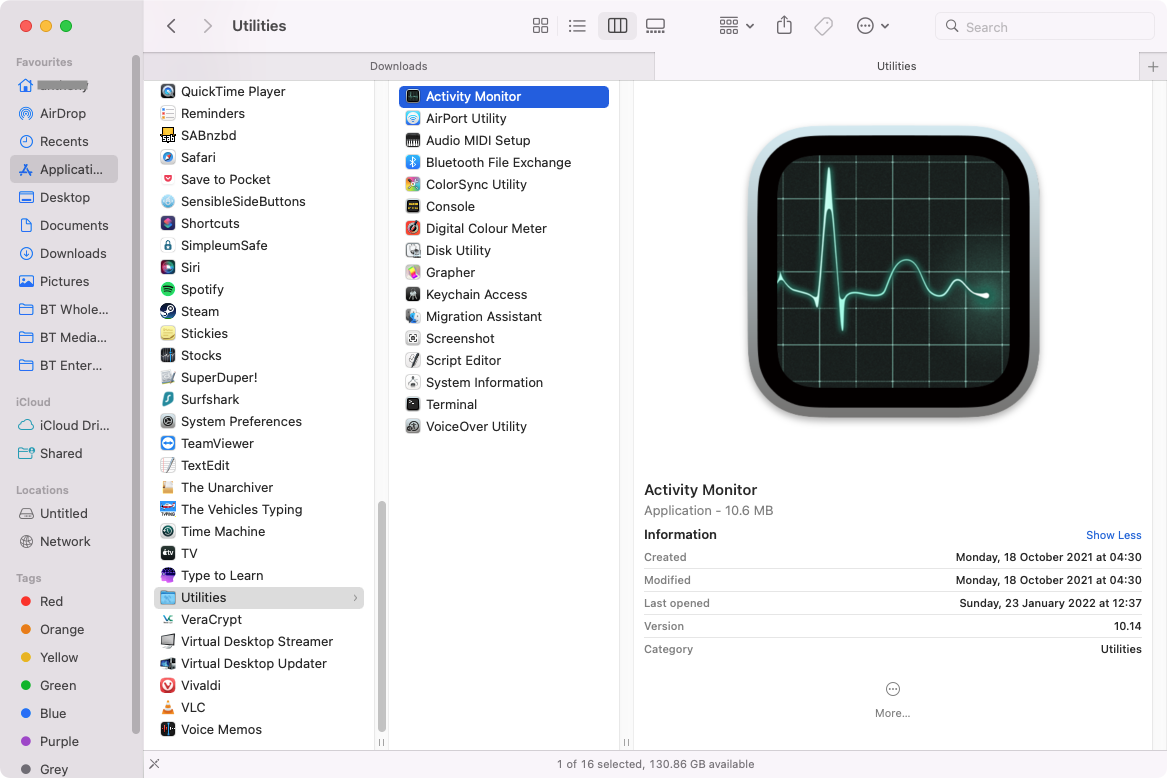
Task: Select the Grapher app icon
Action: click(413, 272)
